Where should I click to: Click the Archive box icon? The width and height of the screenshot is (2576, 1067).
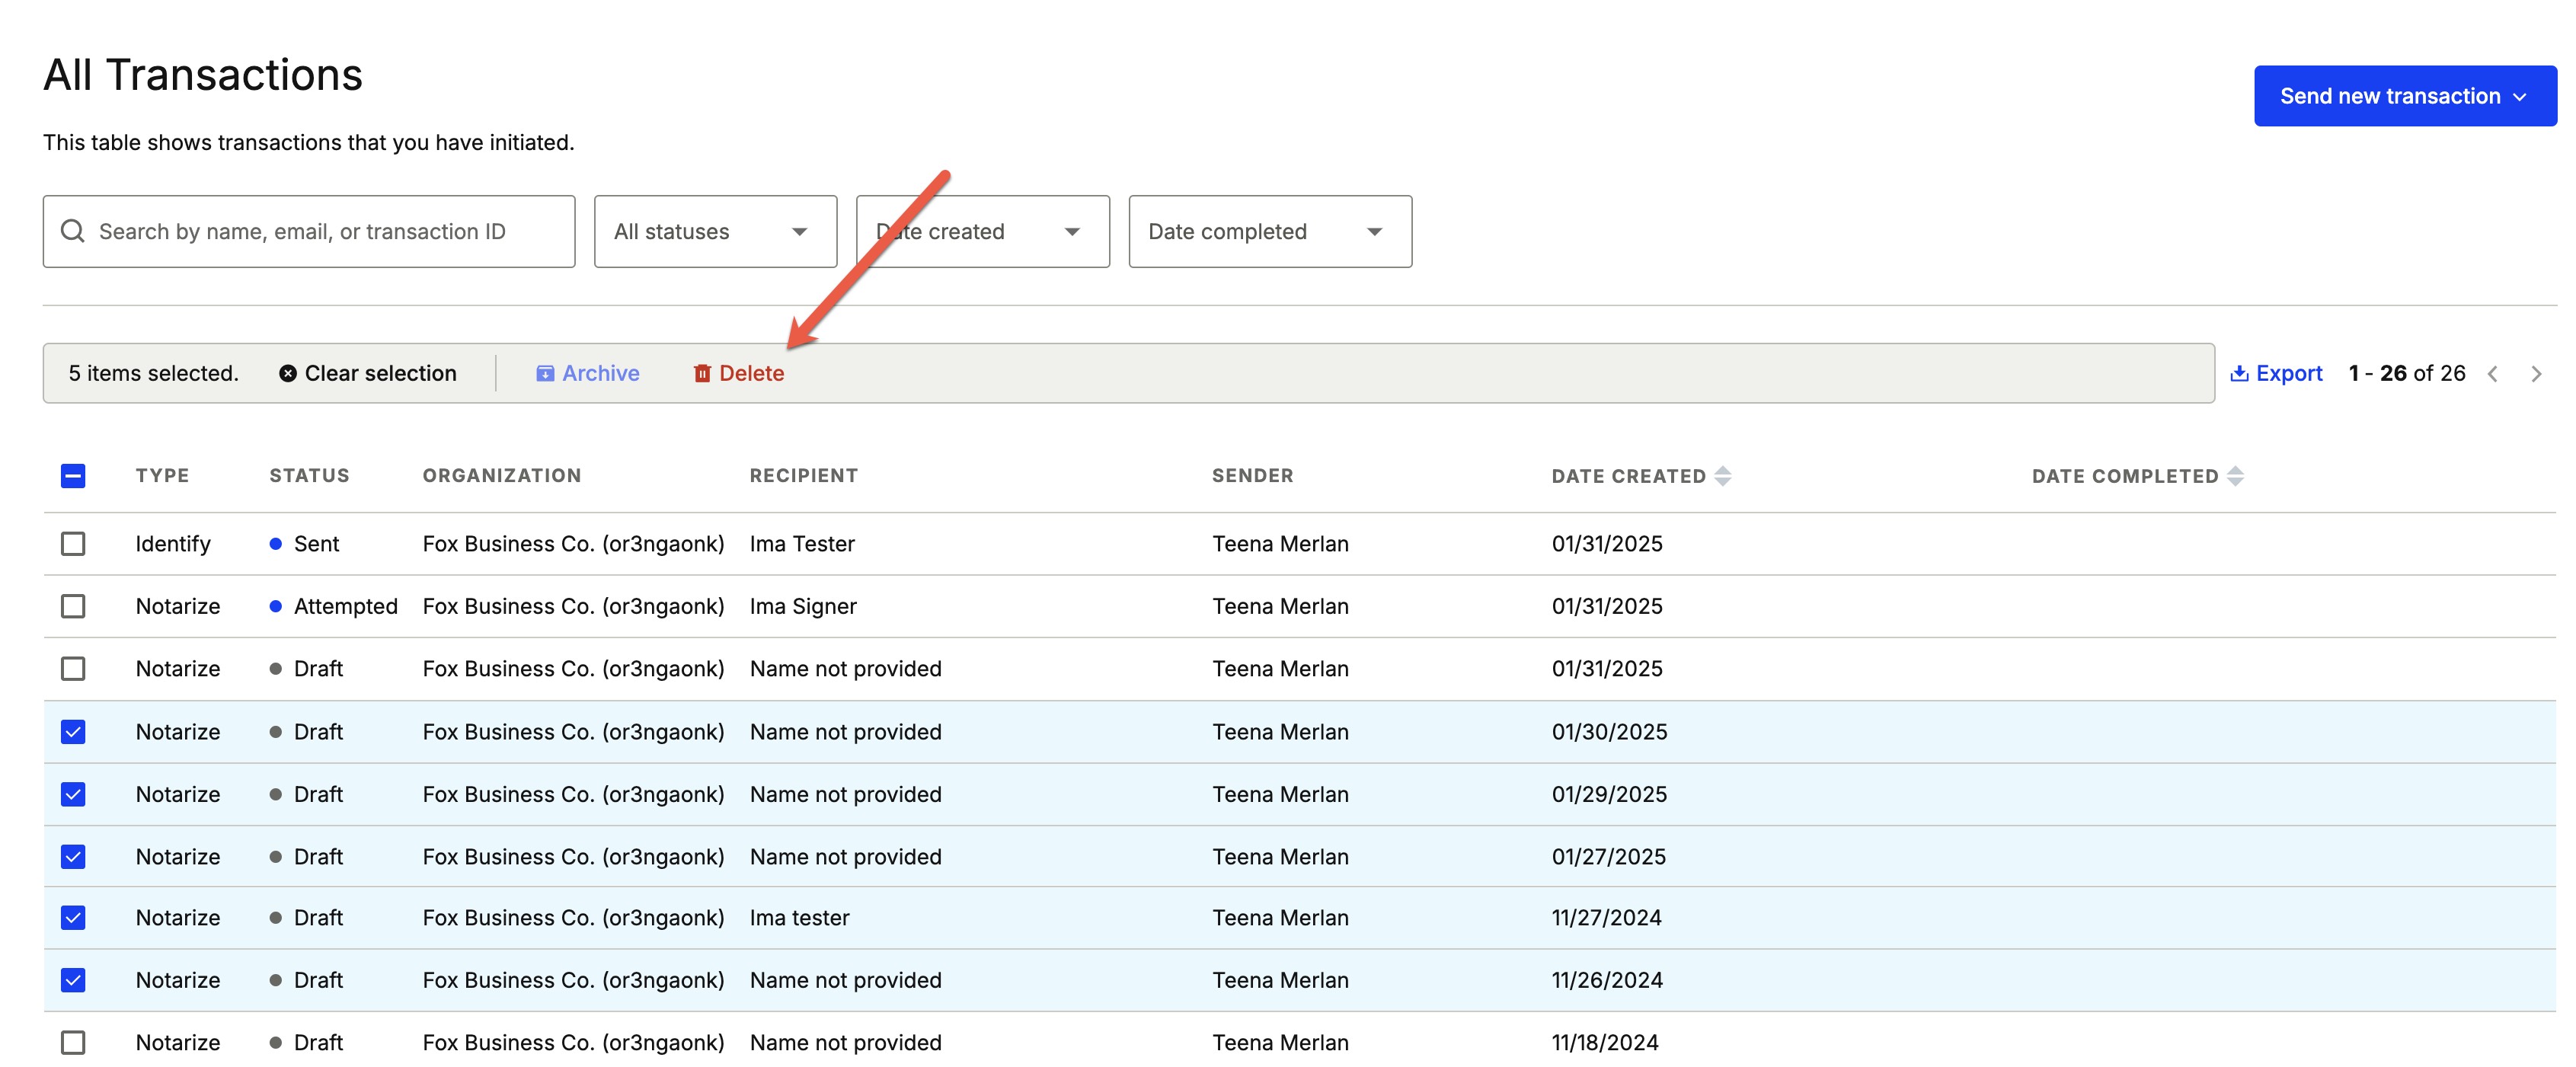545,373
